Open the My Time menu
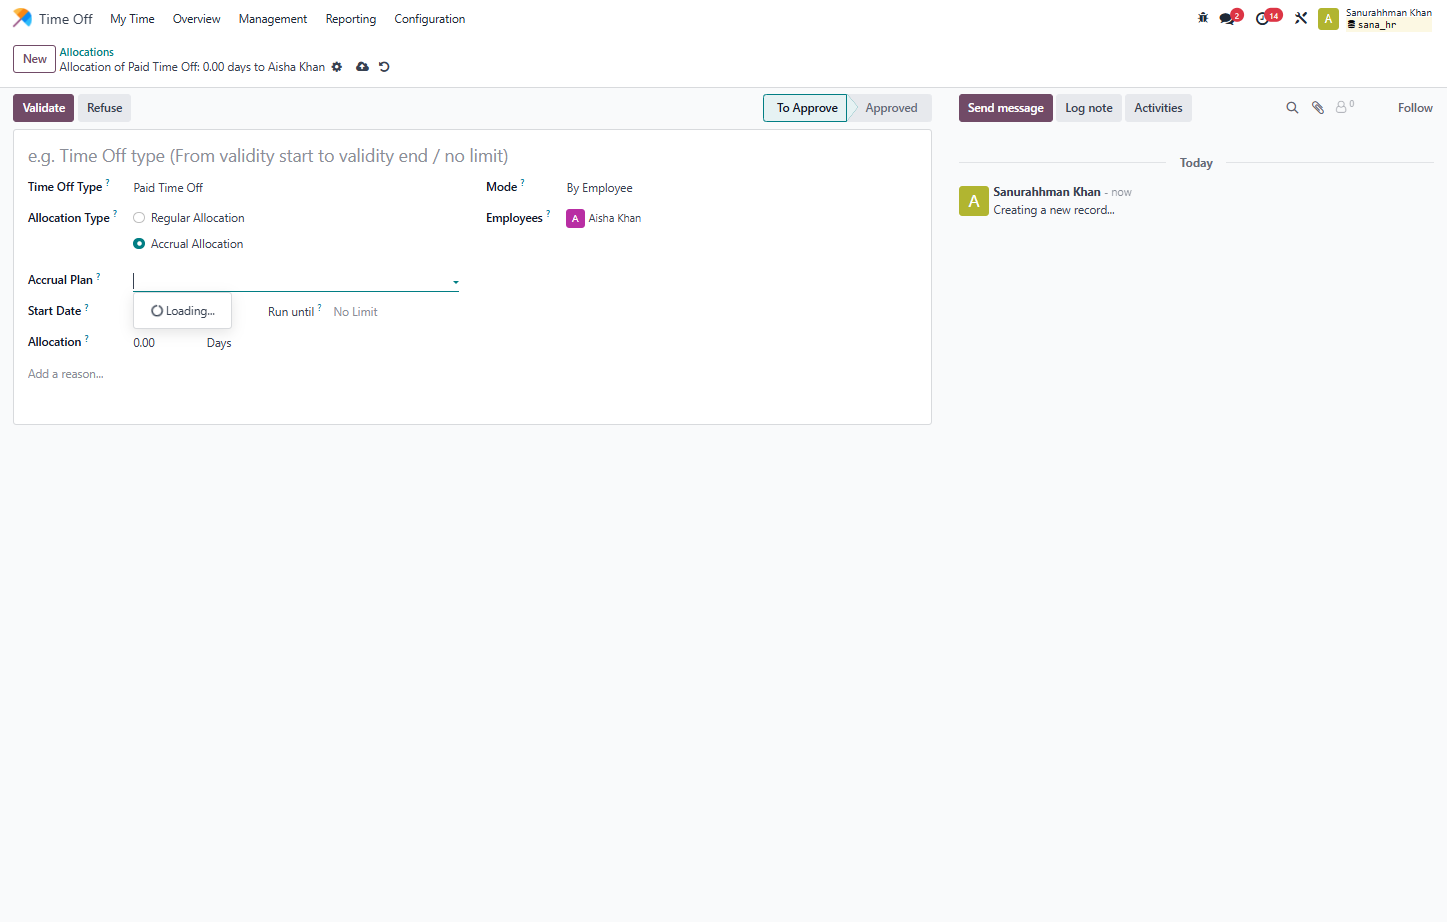This screenshot has height=922, width=1447. pos(132,19)
